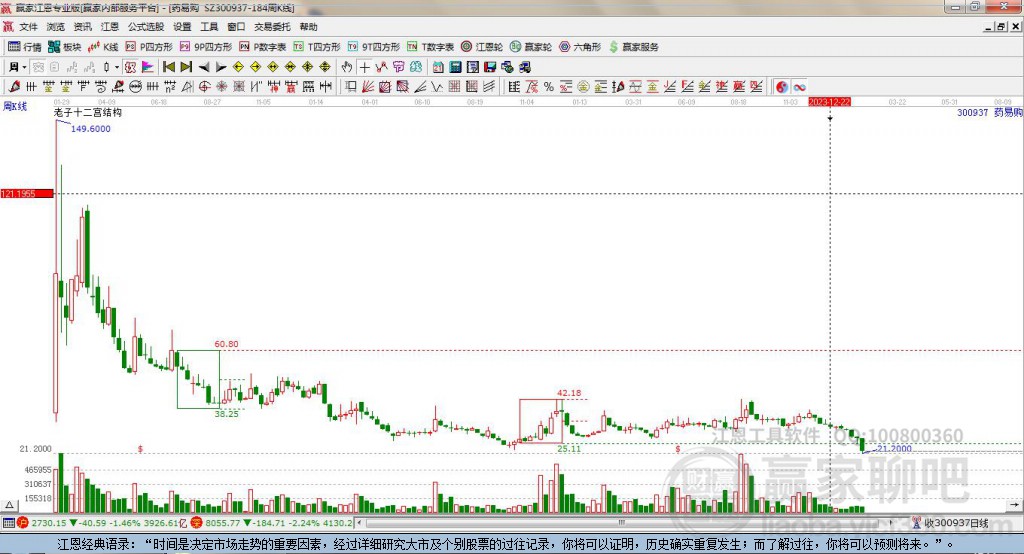This screenshot has height=554, width=1024.
Task: Open 江恩轮 Gann wheel tool
Action: click(x=482, y=47)
